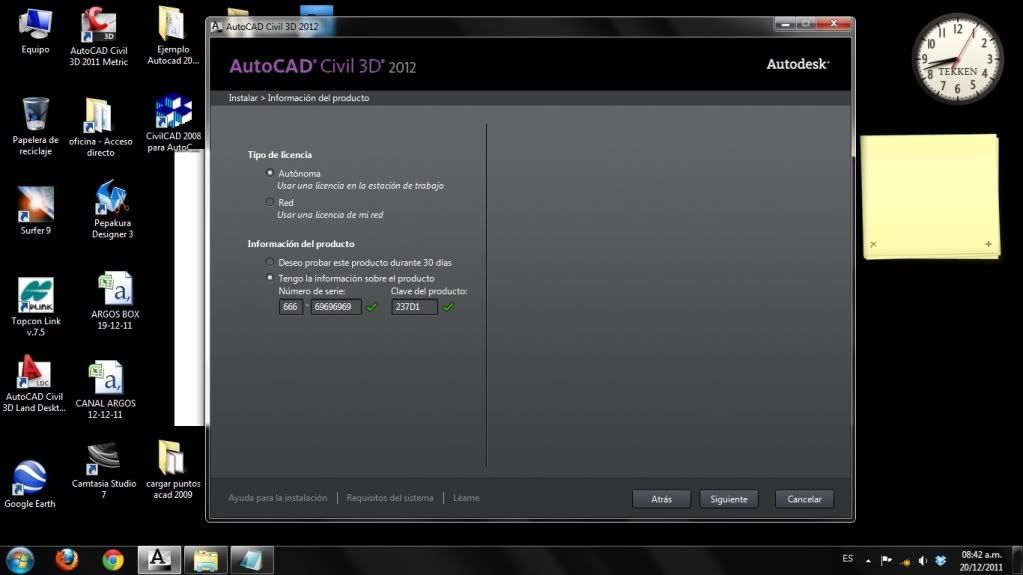This screenshot has width=1023, height=575.
Task: Click inside the yellow sticky note
Action: click(x=930, y=196)
